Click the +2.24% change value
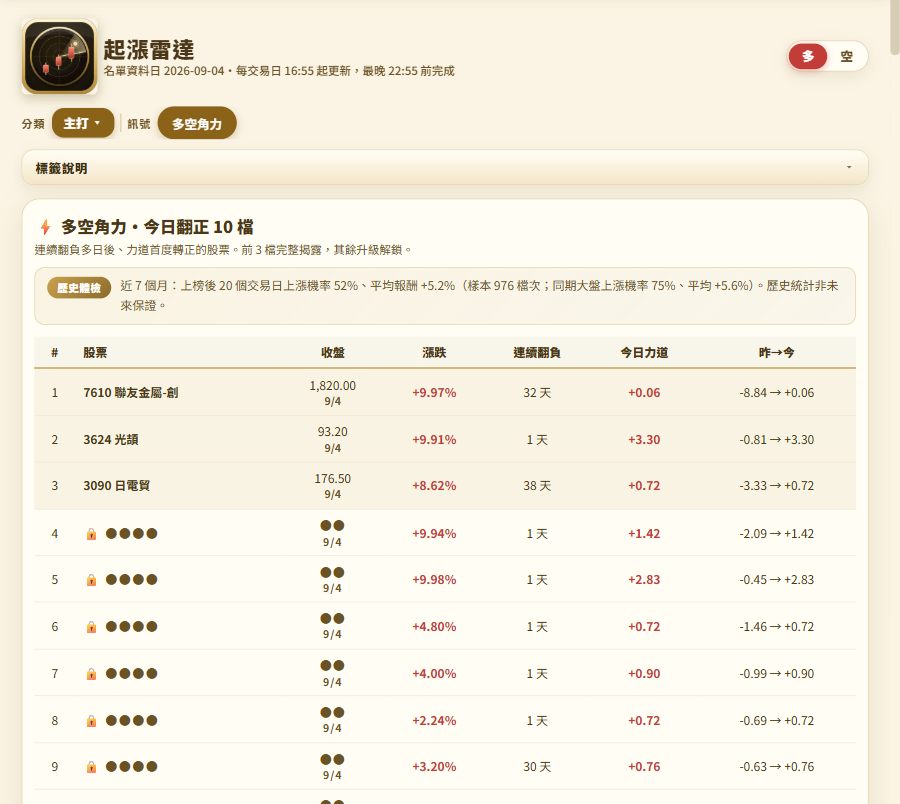 [x=434, y=721]
